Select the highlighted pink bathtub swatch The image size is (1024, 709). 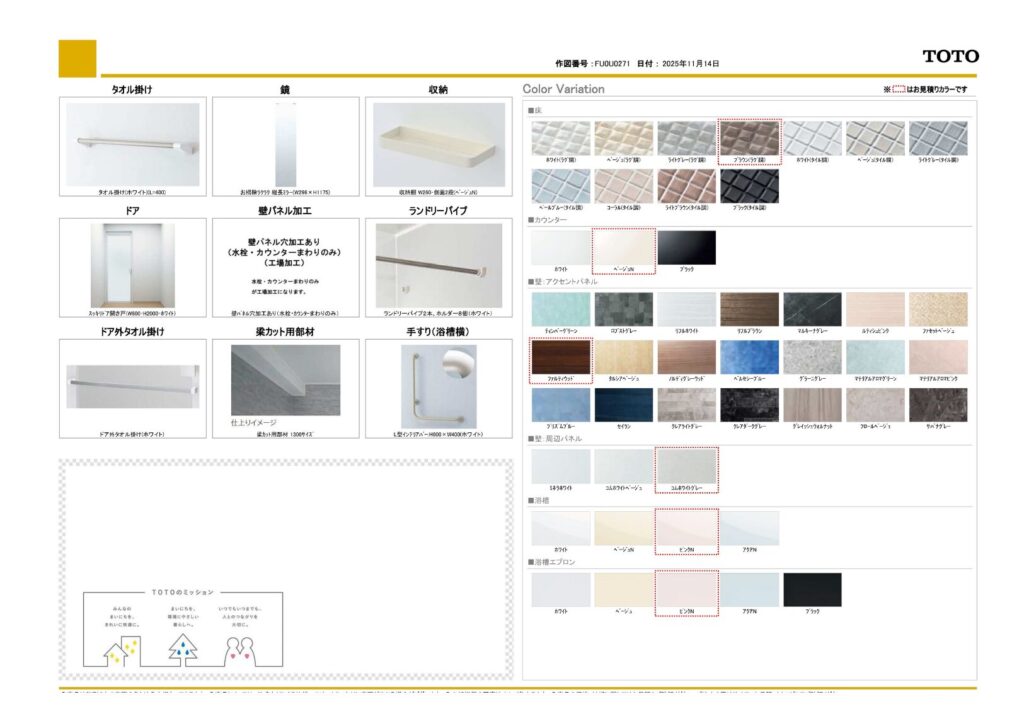[x=686, y=527]
